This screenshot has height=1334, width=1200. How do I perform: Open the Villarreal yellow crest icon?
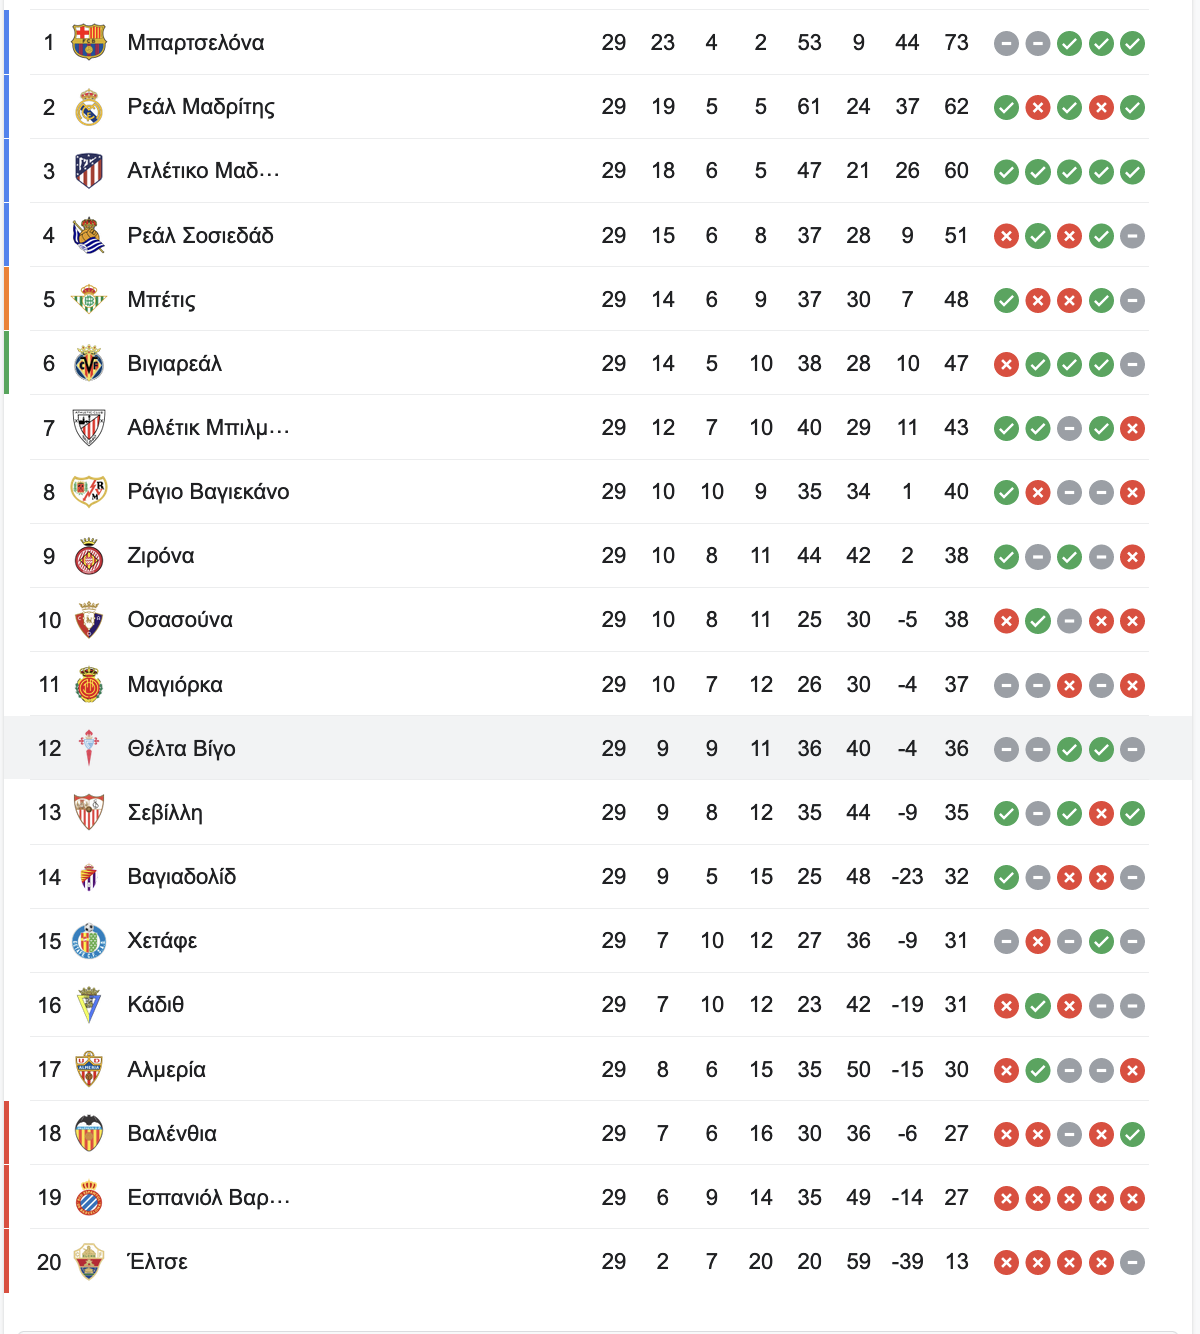tap(89, 364)
